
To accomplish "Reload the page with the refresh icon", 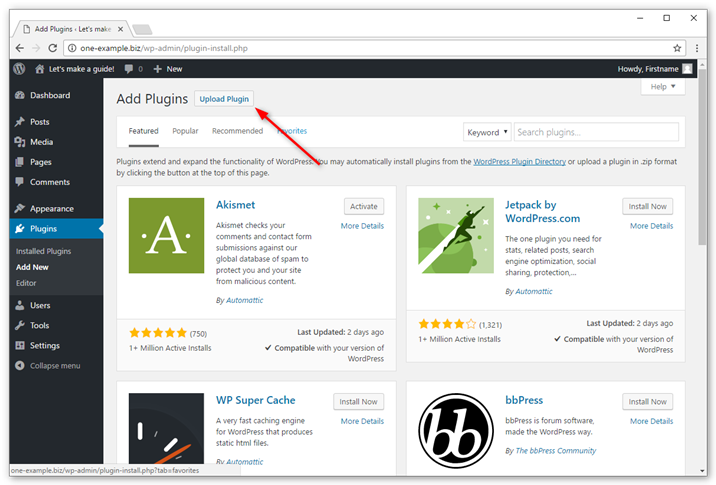I will [53, 48].
